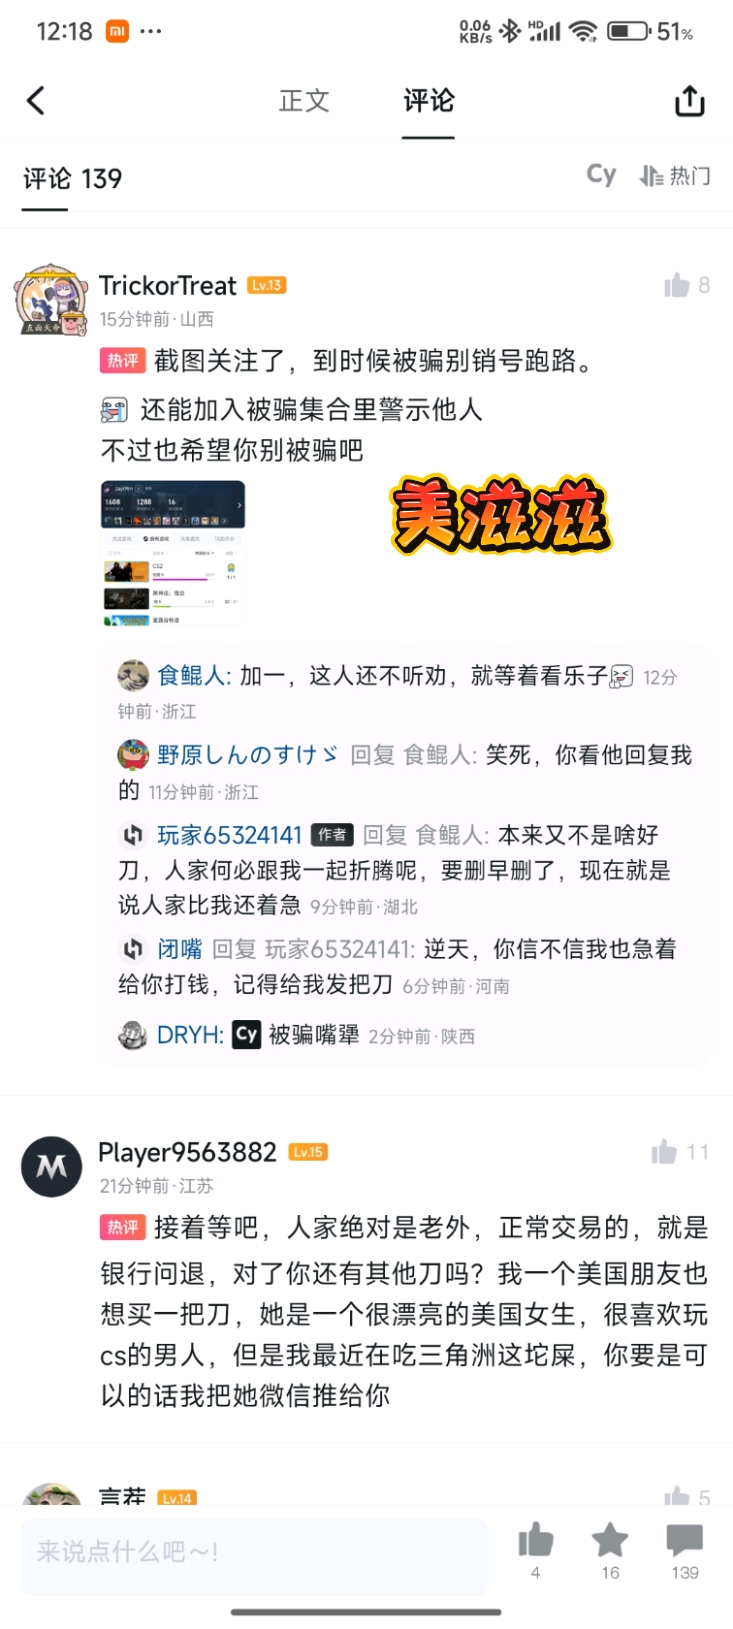The height and width of the screenshot is (1629, 733).
Task: Open the 玩家65324141 author username link
Action: point(229,835)
